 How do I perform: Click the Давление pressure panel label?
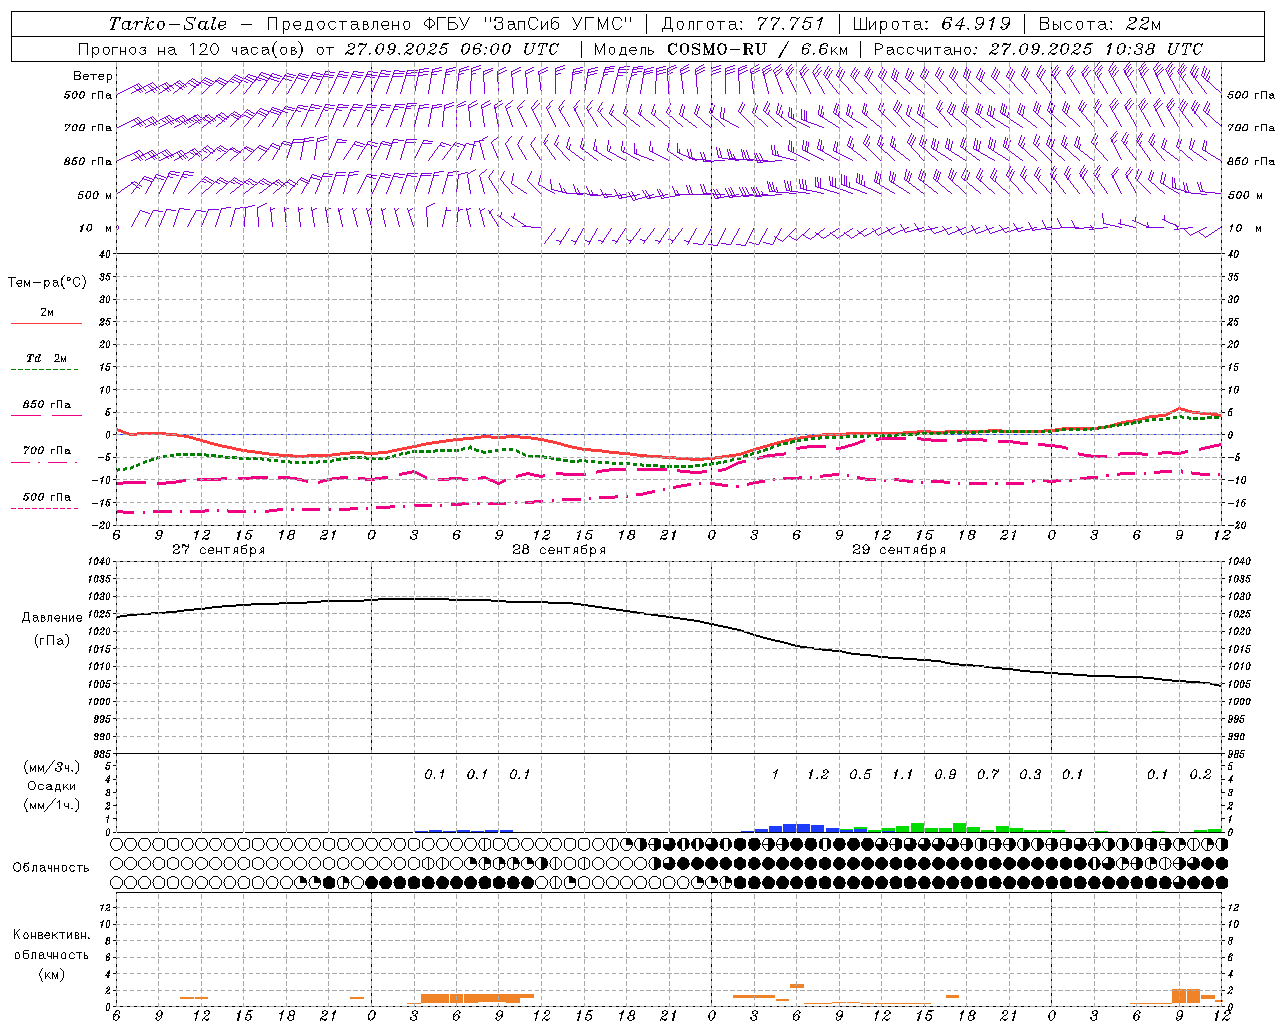52,618
